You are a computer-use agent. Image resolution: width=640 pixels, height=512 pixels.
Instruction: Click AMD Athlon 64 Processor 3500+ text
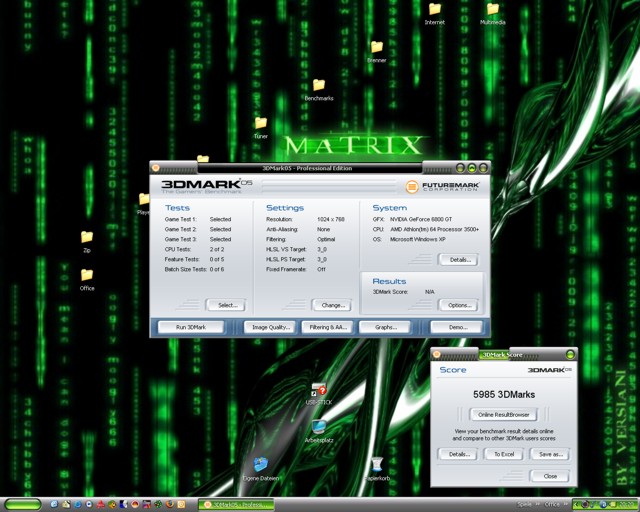434,229
